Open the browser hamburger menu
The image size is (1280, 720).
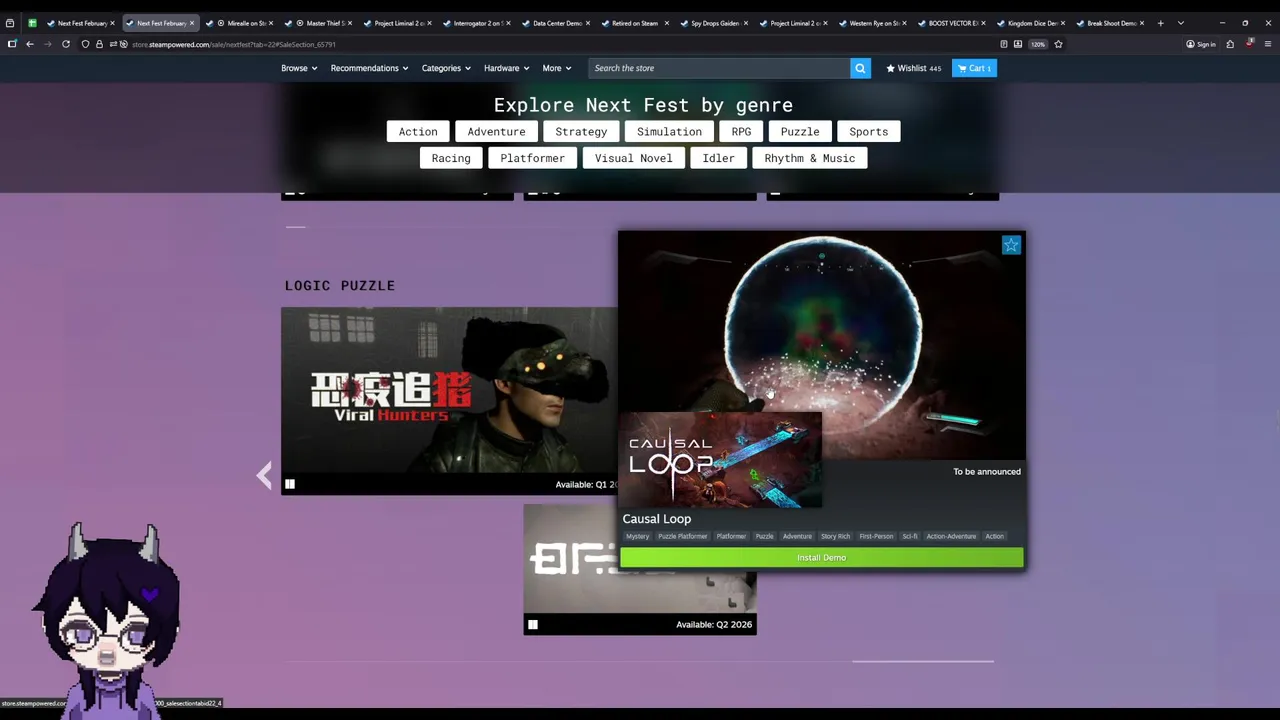point(1268,44)
